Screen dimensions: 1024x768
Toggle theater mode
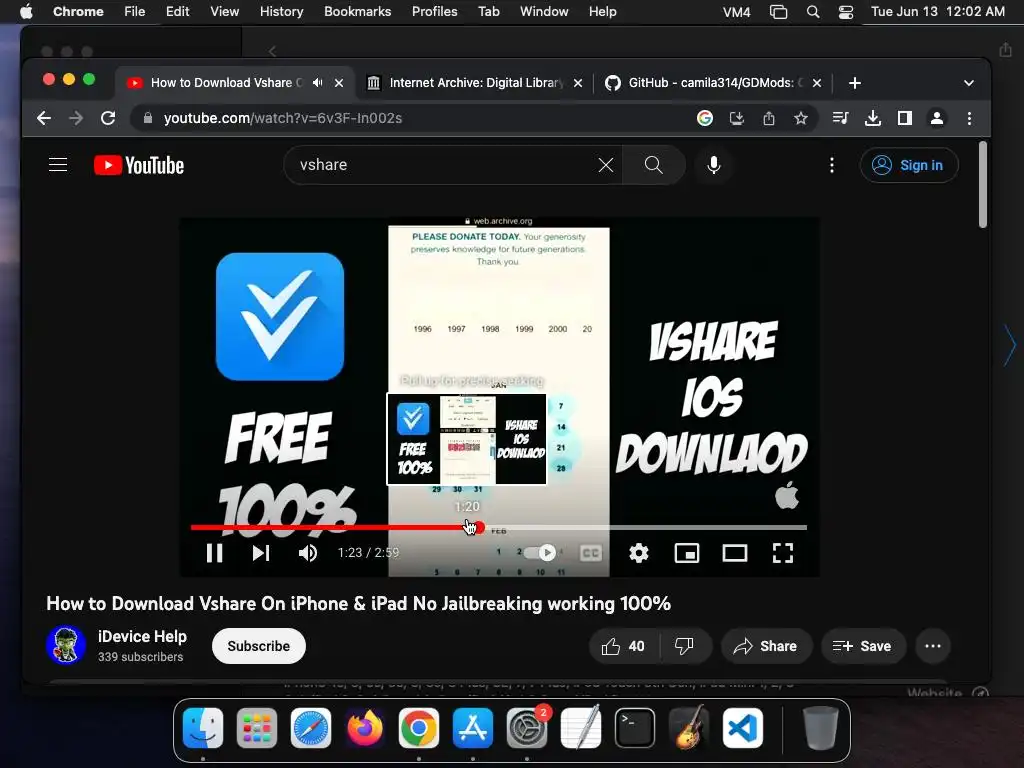[x=735, y=553]
